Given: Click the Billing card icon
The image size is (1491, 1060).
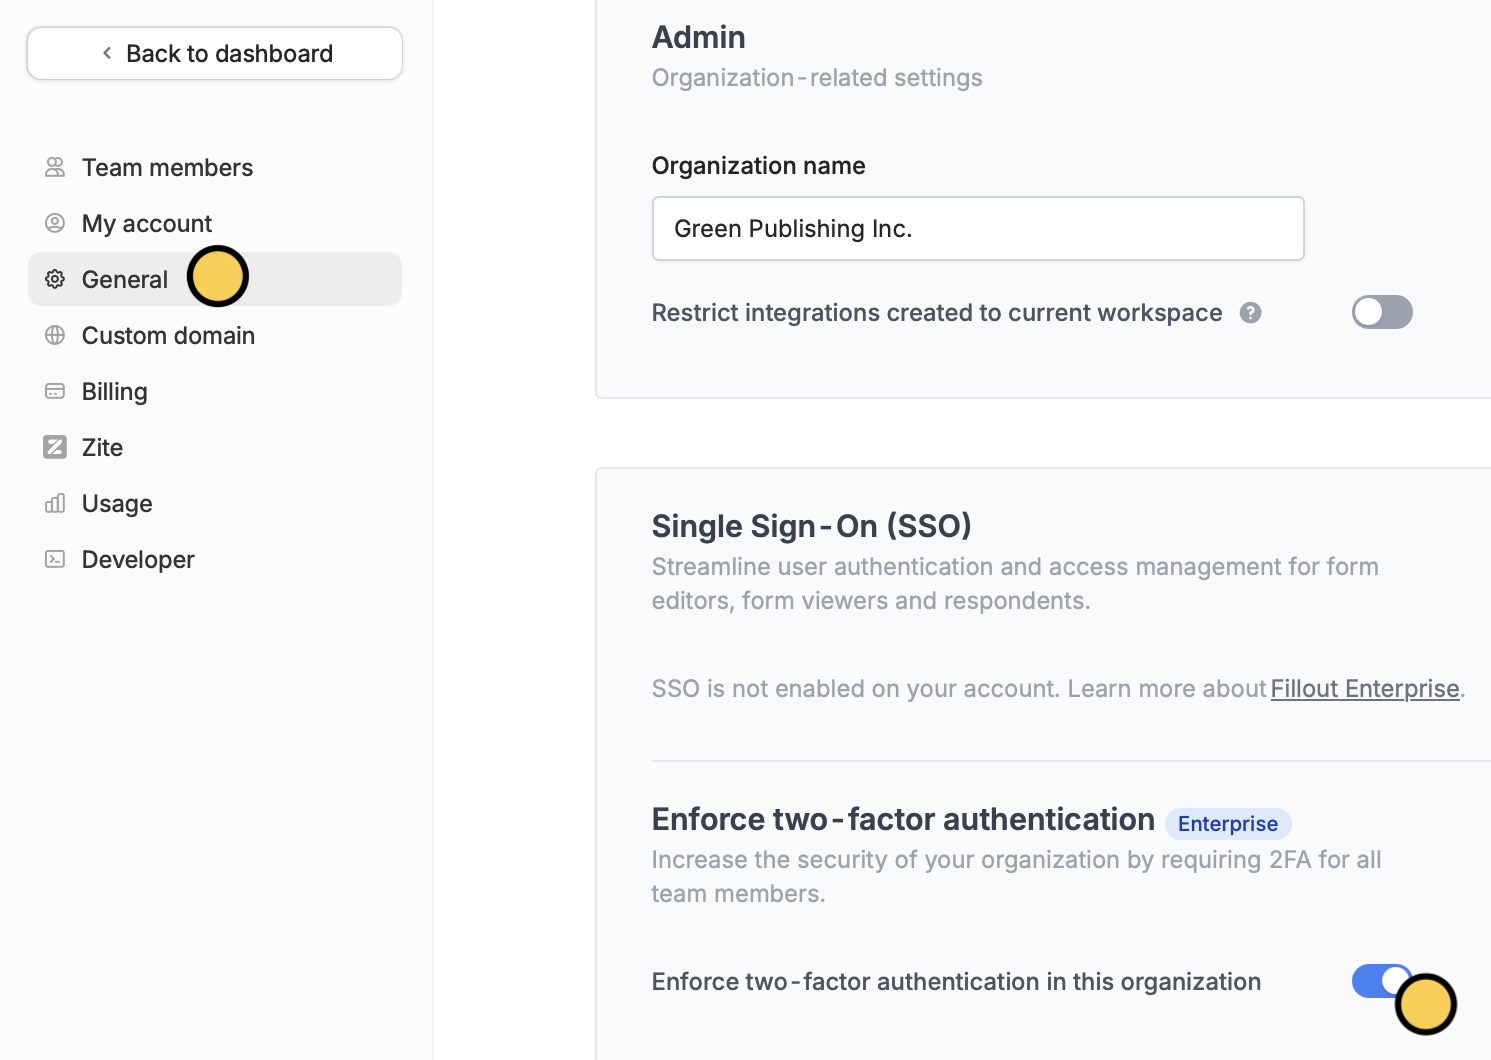Looking at the screenshot, I should pos(55,391).
